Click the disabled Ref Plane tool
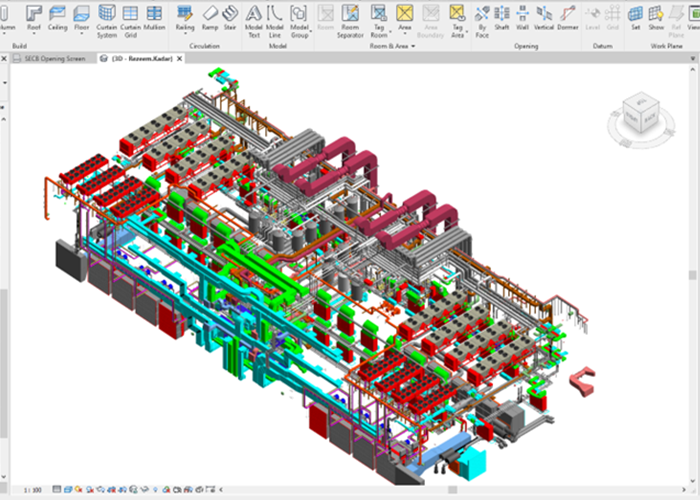 point(676,21)
